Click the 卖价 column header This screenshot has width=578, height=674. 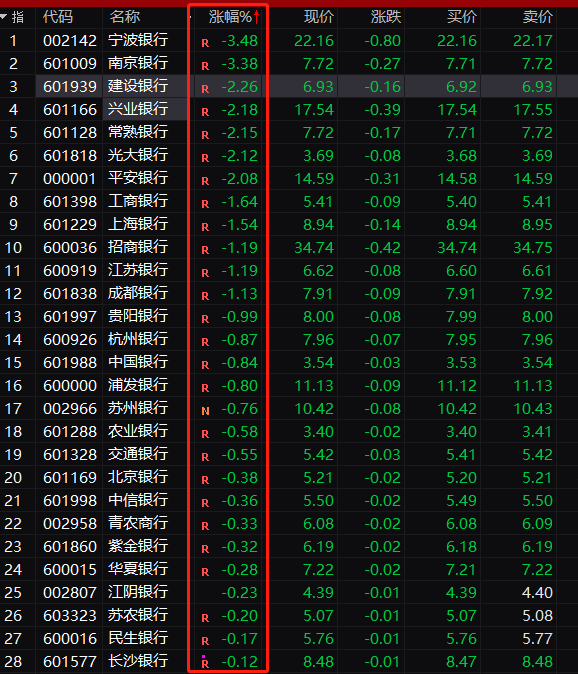point(538,17)
